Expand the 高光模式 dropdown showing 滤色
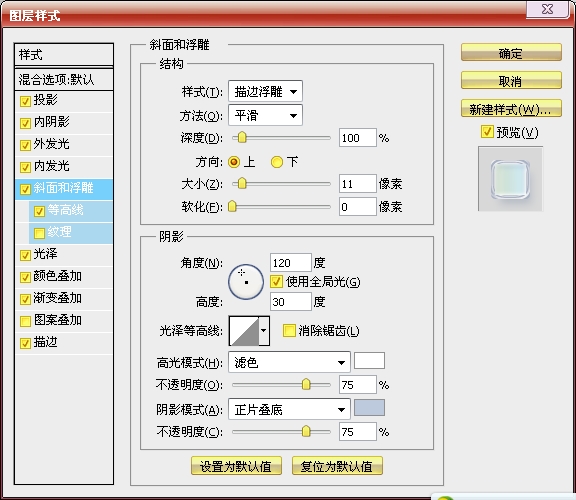The image size is (576, 500). (289, 363)
